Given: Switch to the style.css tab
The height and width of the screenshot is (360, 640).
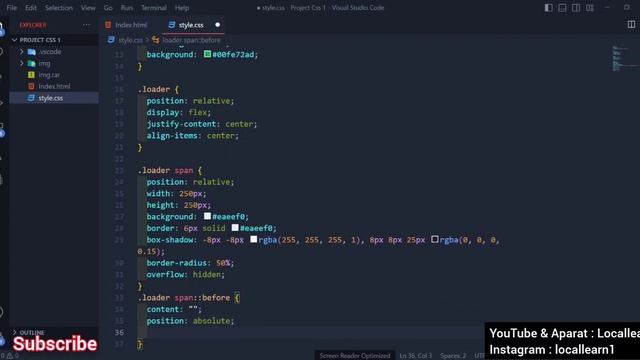Looking at the screenshot, I should coord(191,25).
